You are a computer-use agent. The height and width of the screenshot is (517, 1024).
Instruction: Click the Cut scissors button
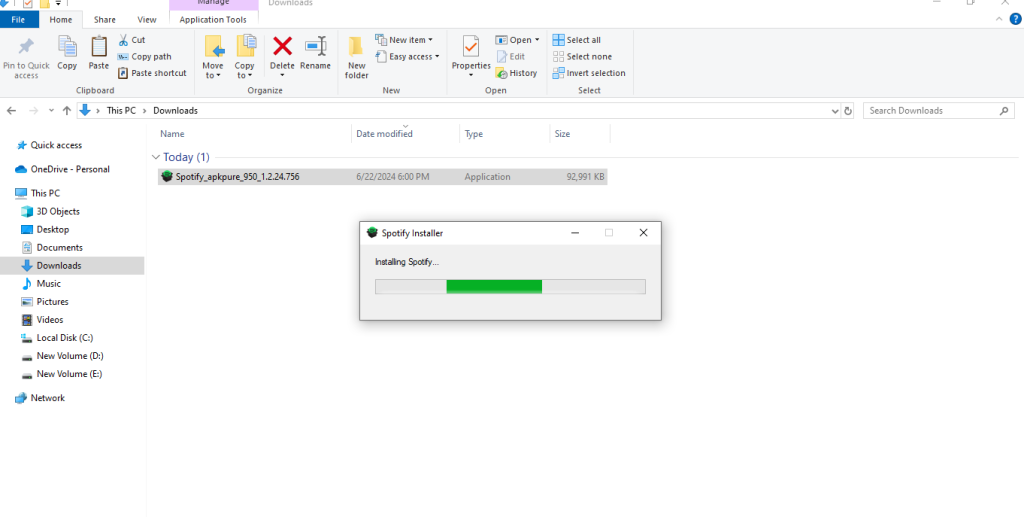tap(131, 40)
